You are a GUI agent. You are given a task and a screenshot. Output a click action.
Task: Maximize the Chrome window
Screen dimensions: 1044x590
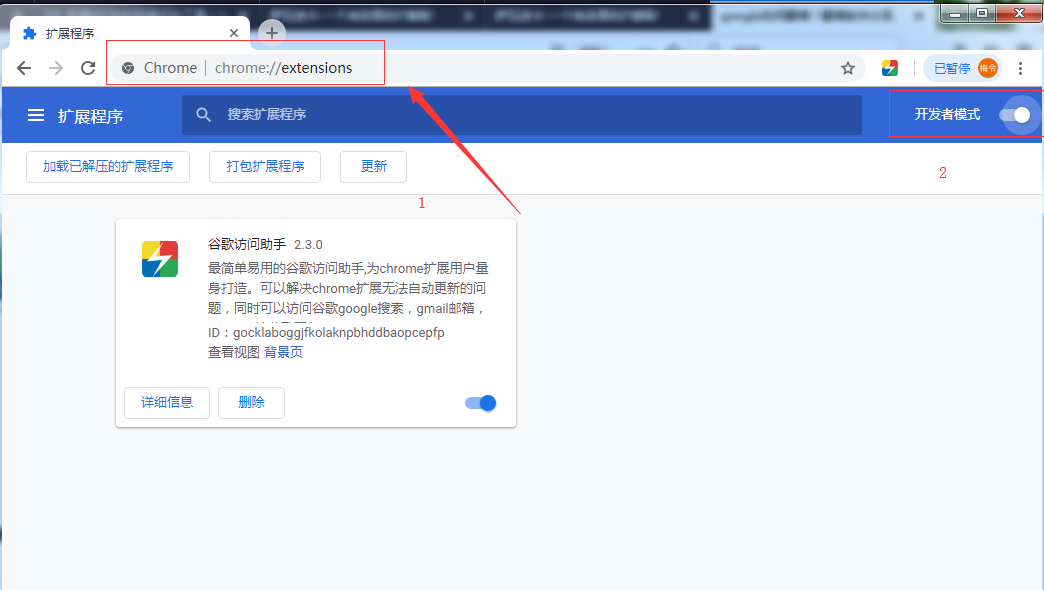click(x=981, y=13)
